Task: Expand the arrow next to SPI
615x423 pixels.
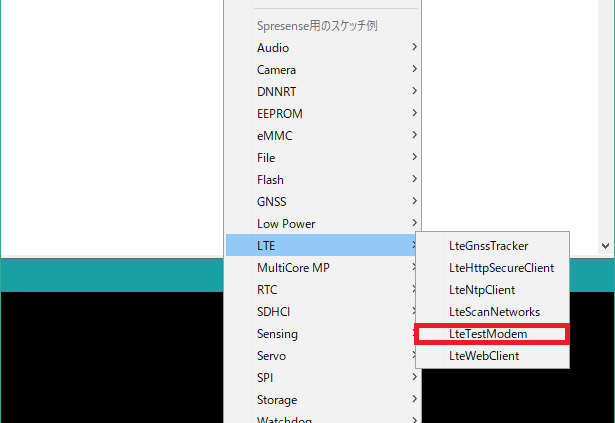Action: coord(414,376)
